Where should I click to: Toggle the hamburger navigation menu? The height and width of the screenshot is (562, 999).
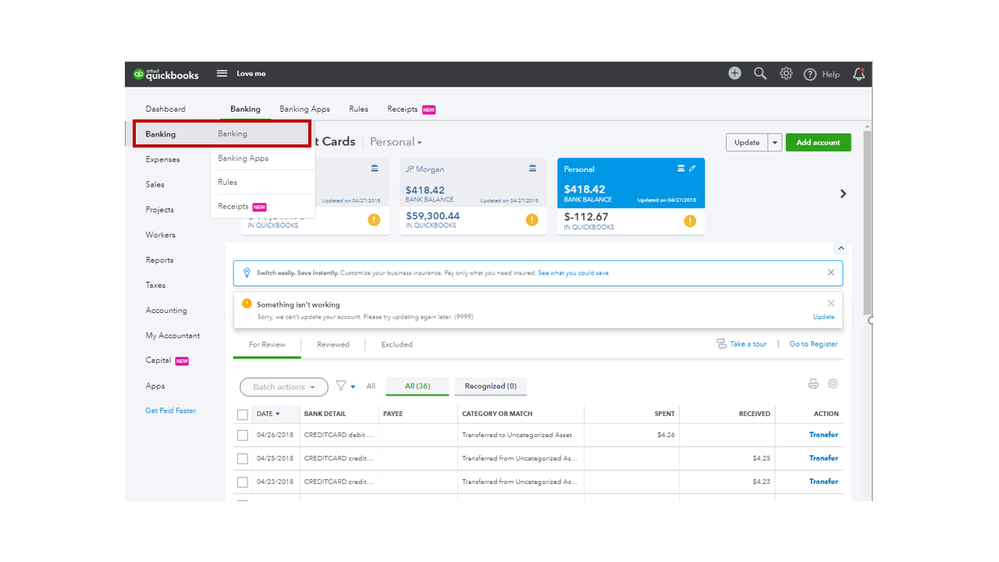(222, 73)
